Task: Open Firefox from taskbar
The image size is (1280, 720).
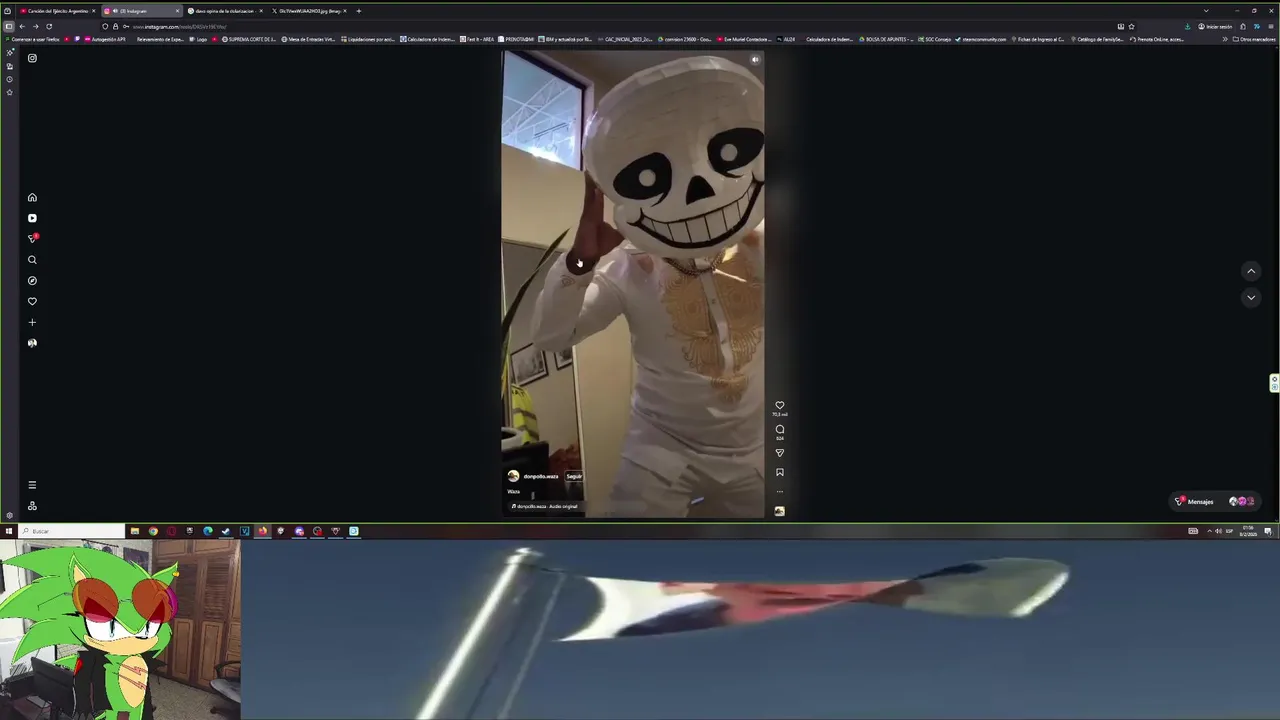Action: pos(263,531)
